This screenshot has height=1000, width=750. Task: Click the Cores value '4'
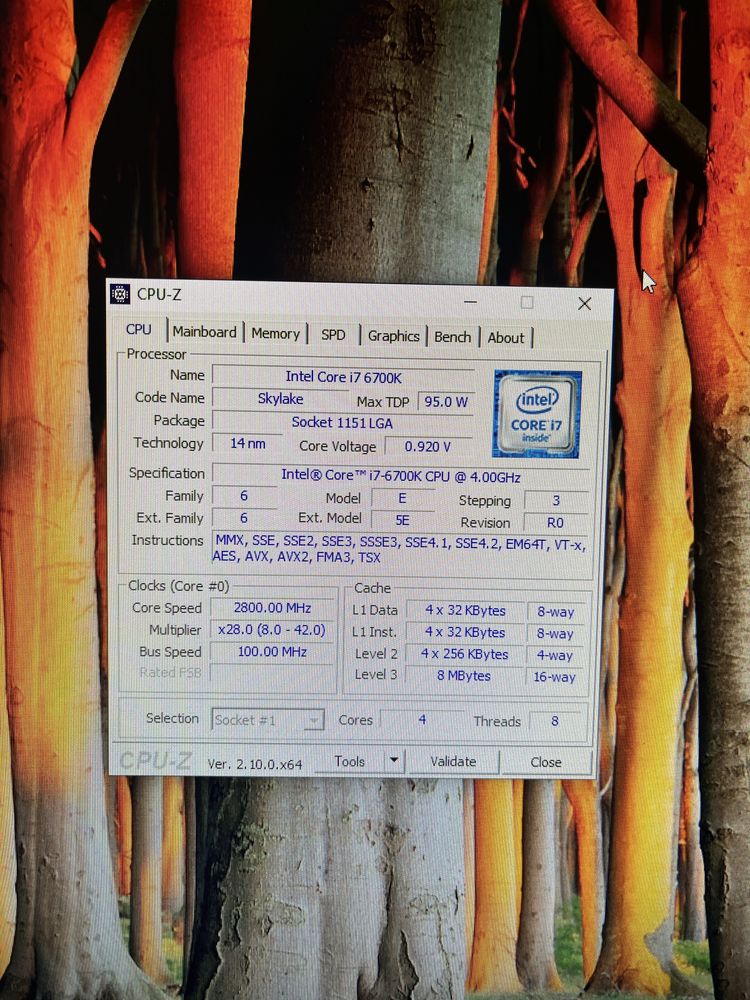[x=422, y=719]
